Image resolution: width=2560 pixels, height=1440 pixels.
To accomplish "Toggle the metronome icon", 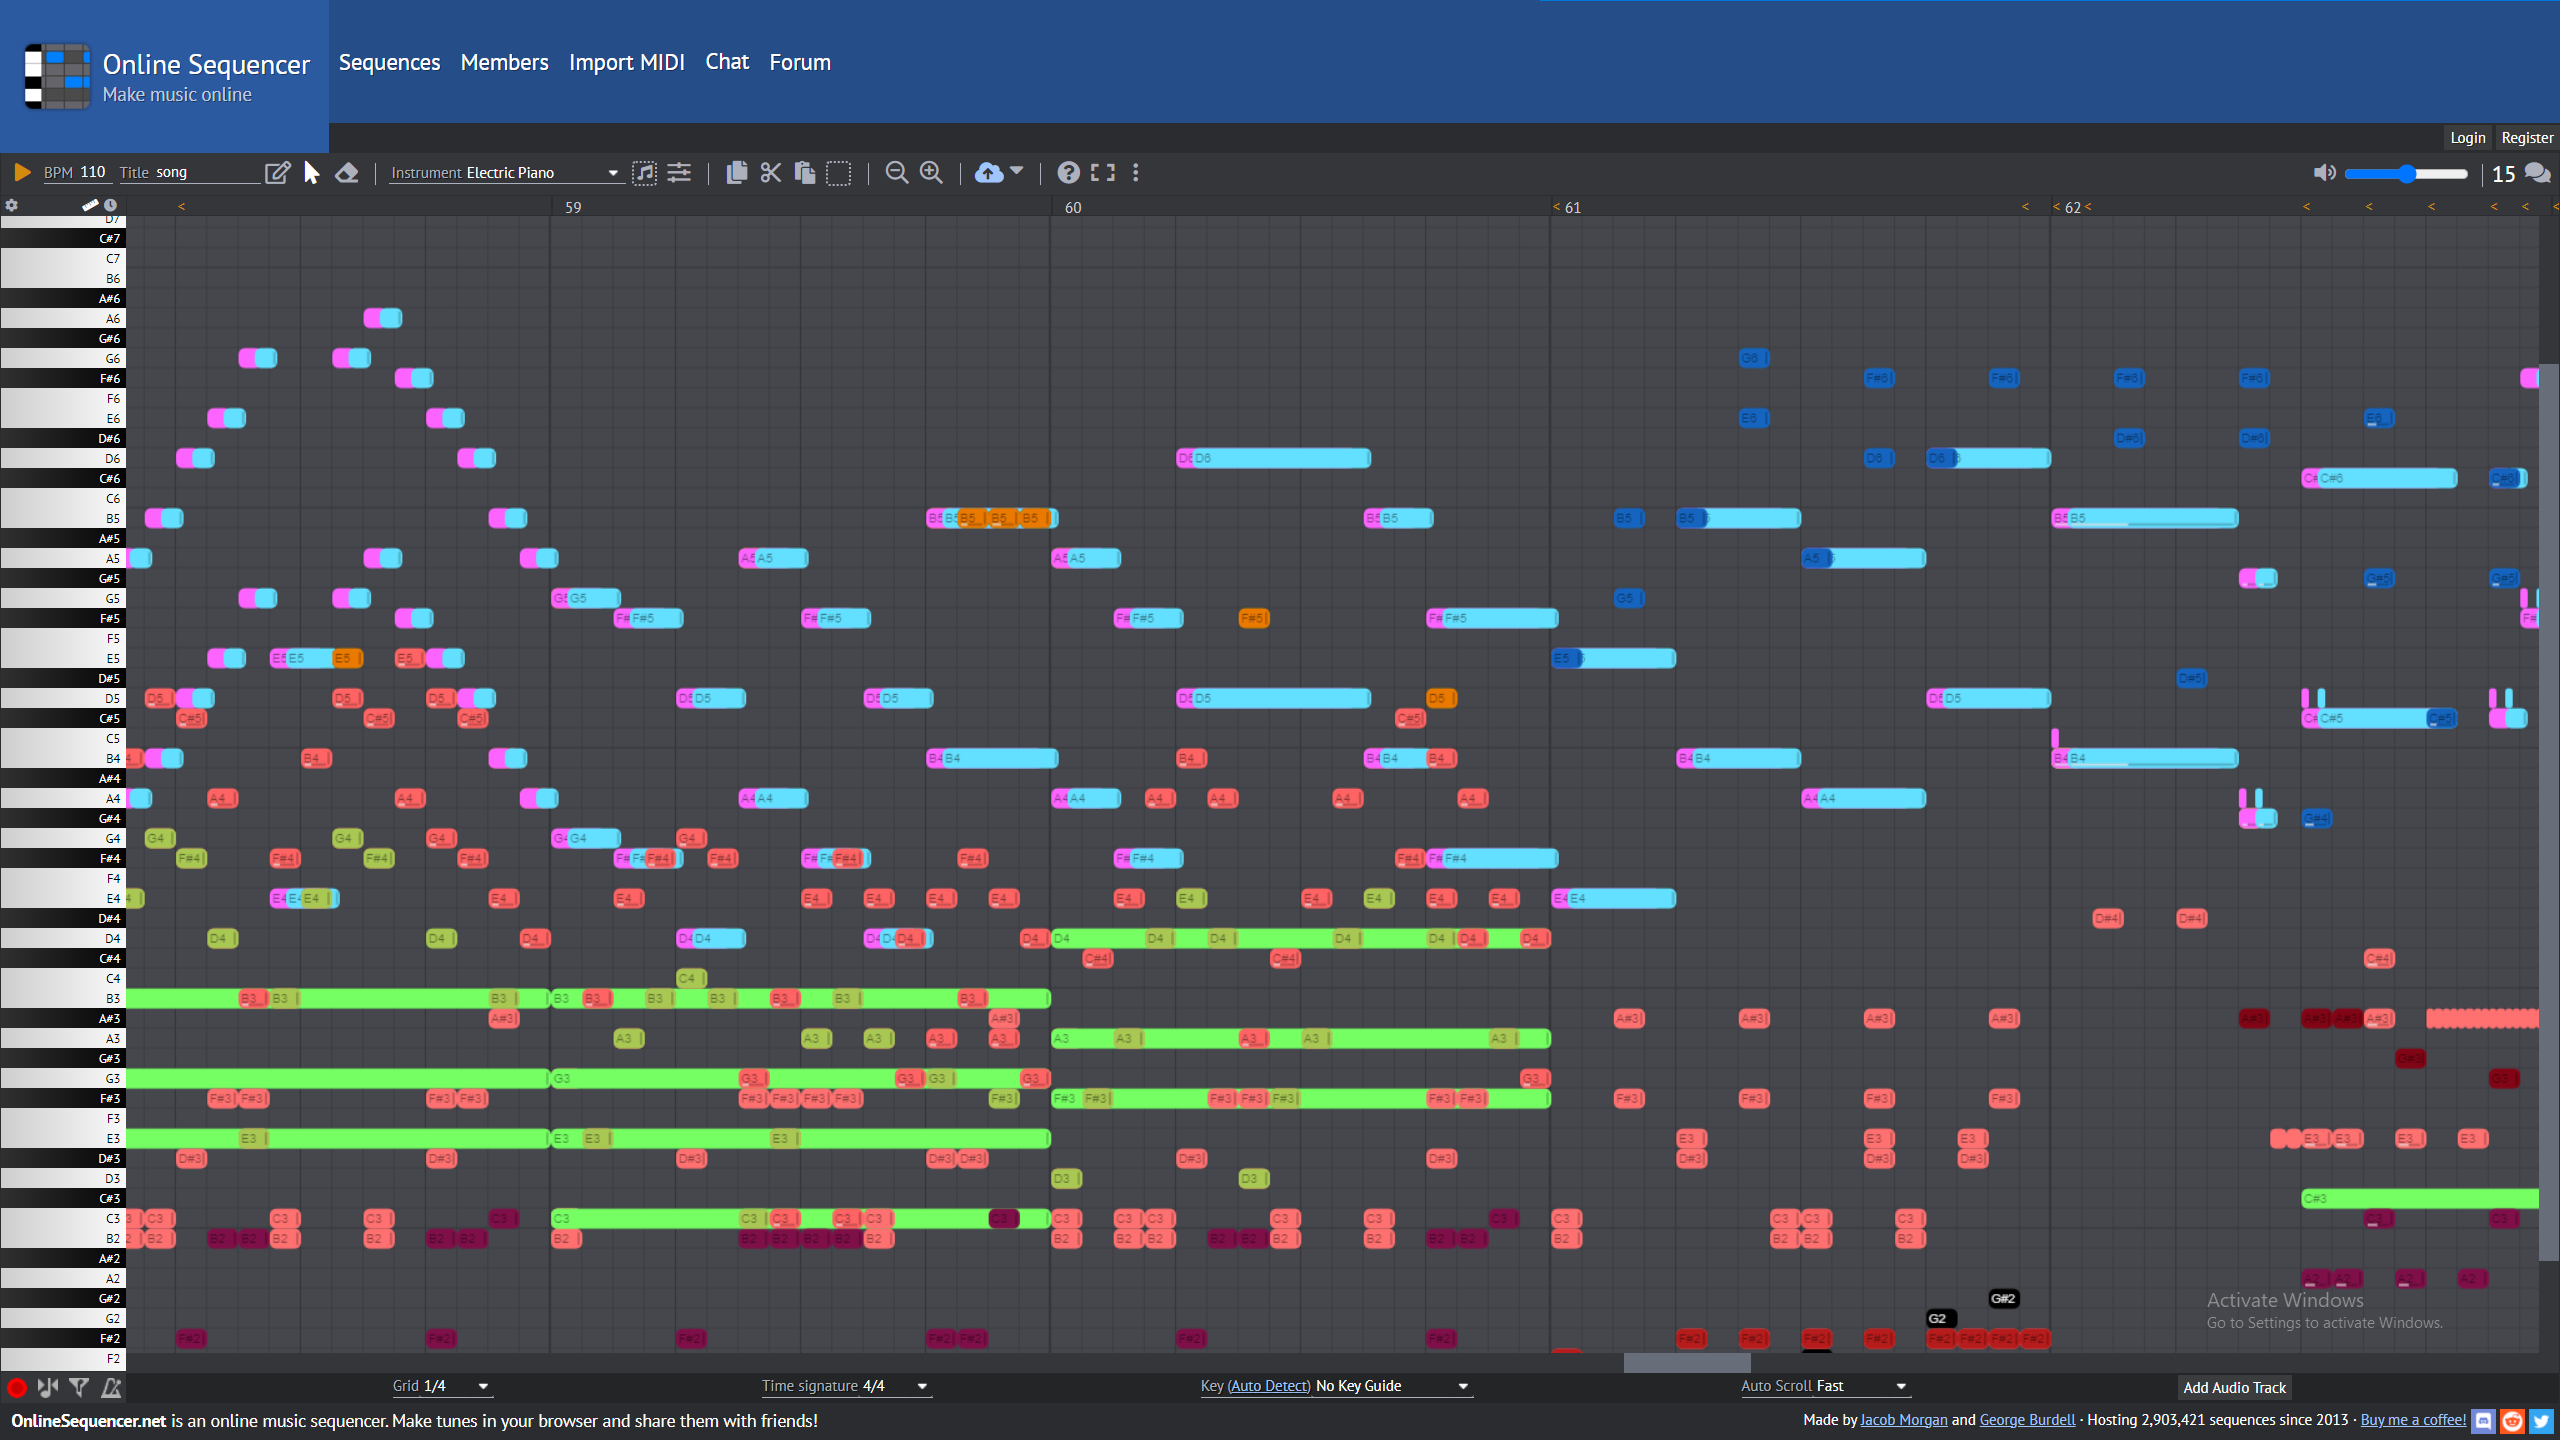I will point(112,1387).
